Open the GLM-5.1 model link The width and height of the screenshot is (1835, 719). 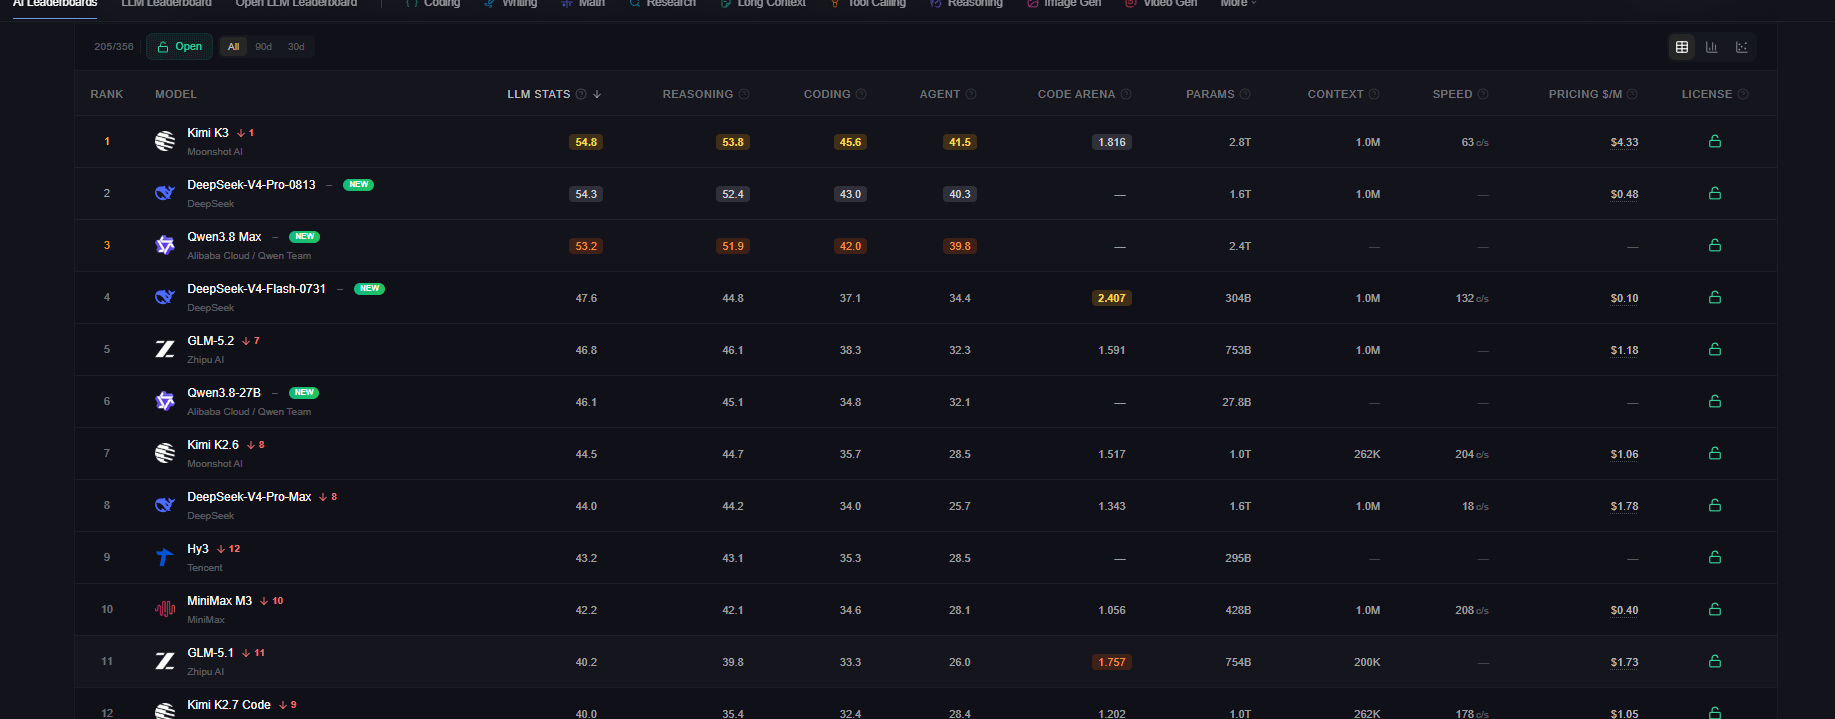(210, 653)
